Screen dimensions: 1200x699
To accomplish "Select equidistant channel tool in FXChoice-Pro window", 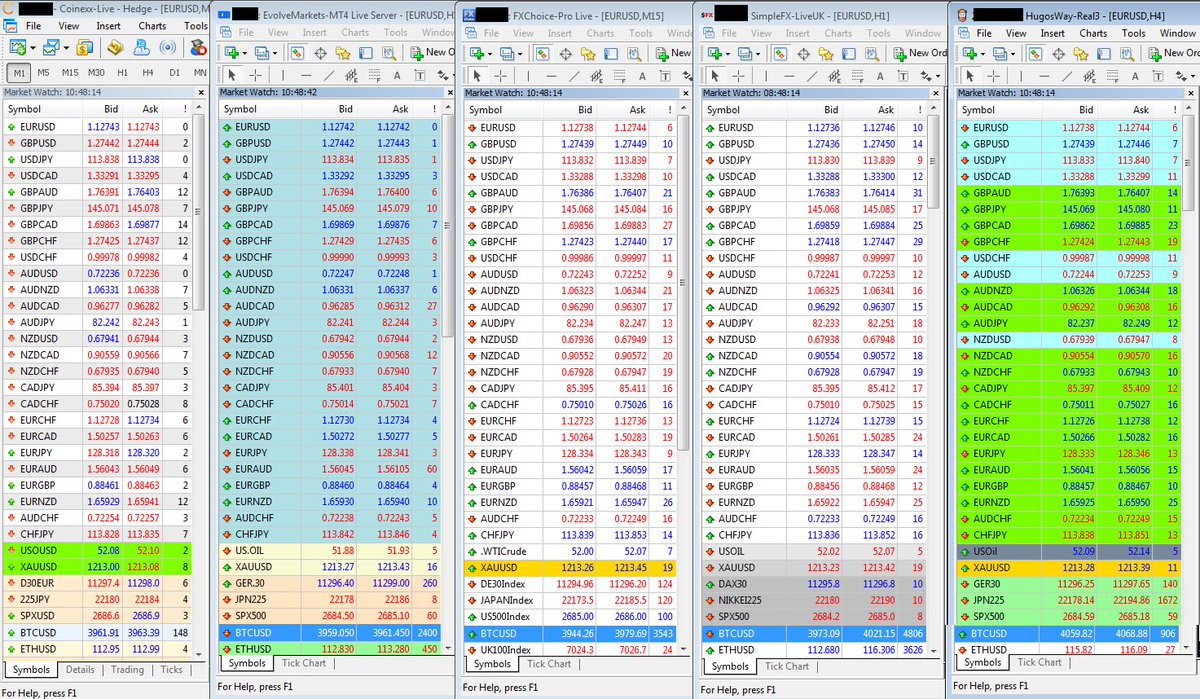I will click(597, 75).
